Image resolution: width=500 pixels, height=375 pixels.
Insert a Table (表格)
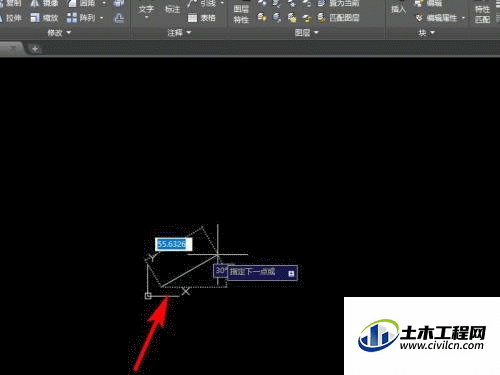click(202, 18)
